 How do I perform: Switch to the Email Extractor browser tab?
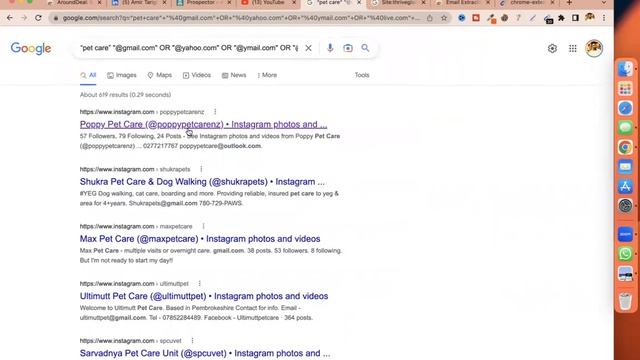point(461,3)
